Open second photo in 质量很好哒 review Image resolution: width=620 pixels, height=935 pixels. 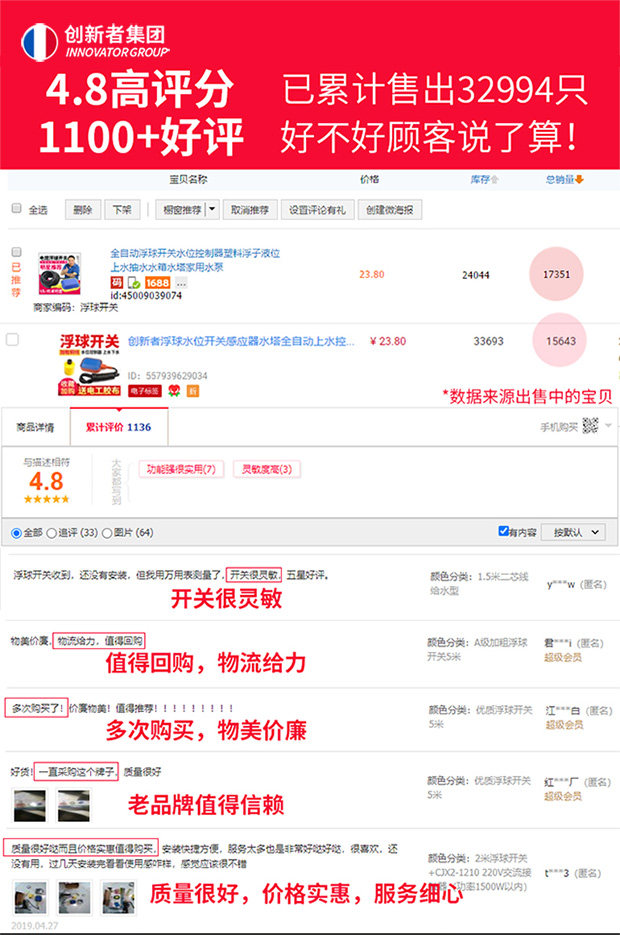point(75,898)
